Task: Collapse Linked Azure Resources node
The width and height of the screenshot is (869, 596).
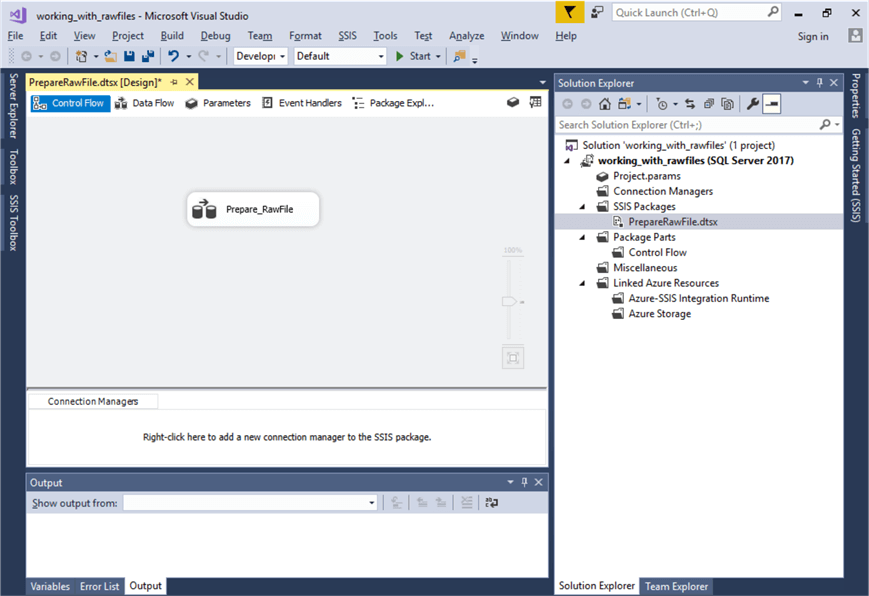Action: (x=582, y=283)
